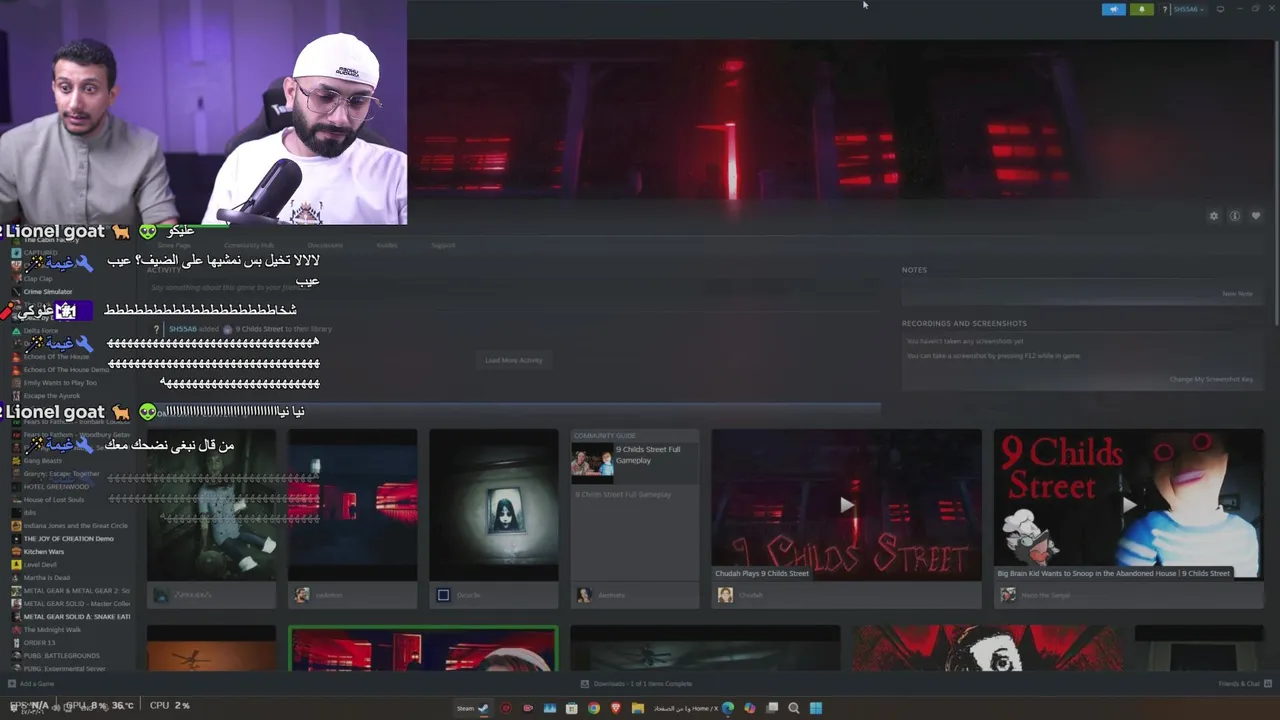
Task: Select Kitchen Wars in the library list
Action: click(x=43, y=551)
